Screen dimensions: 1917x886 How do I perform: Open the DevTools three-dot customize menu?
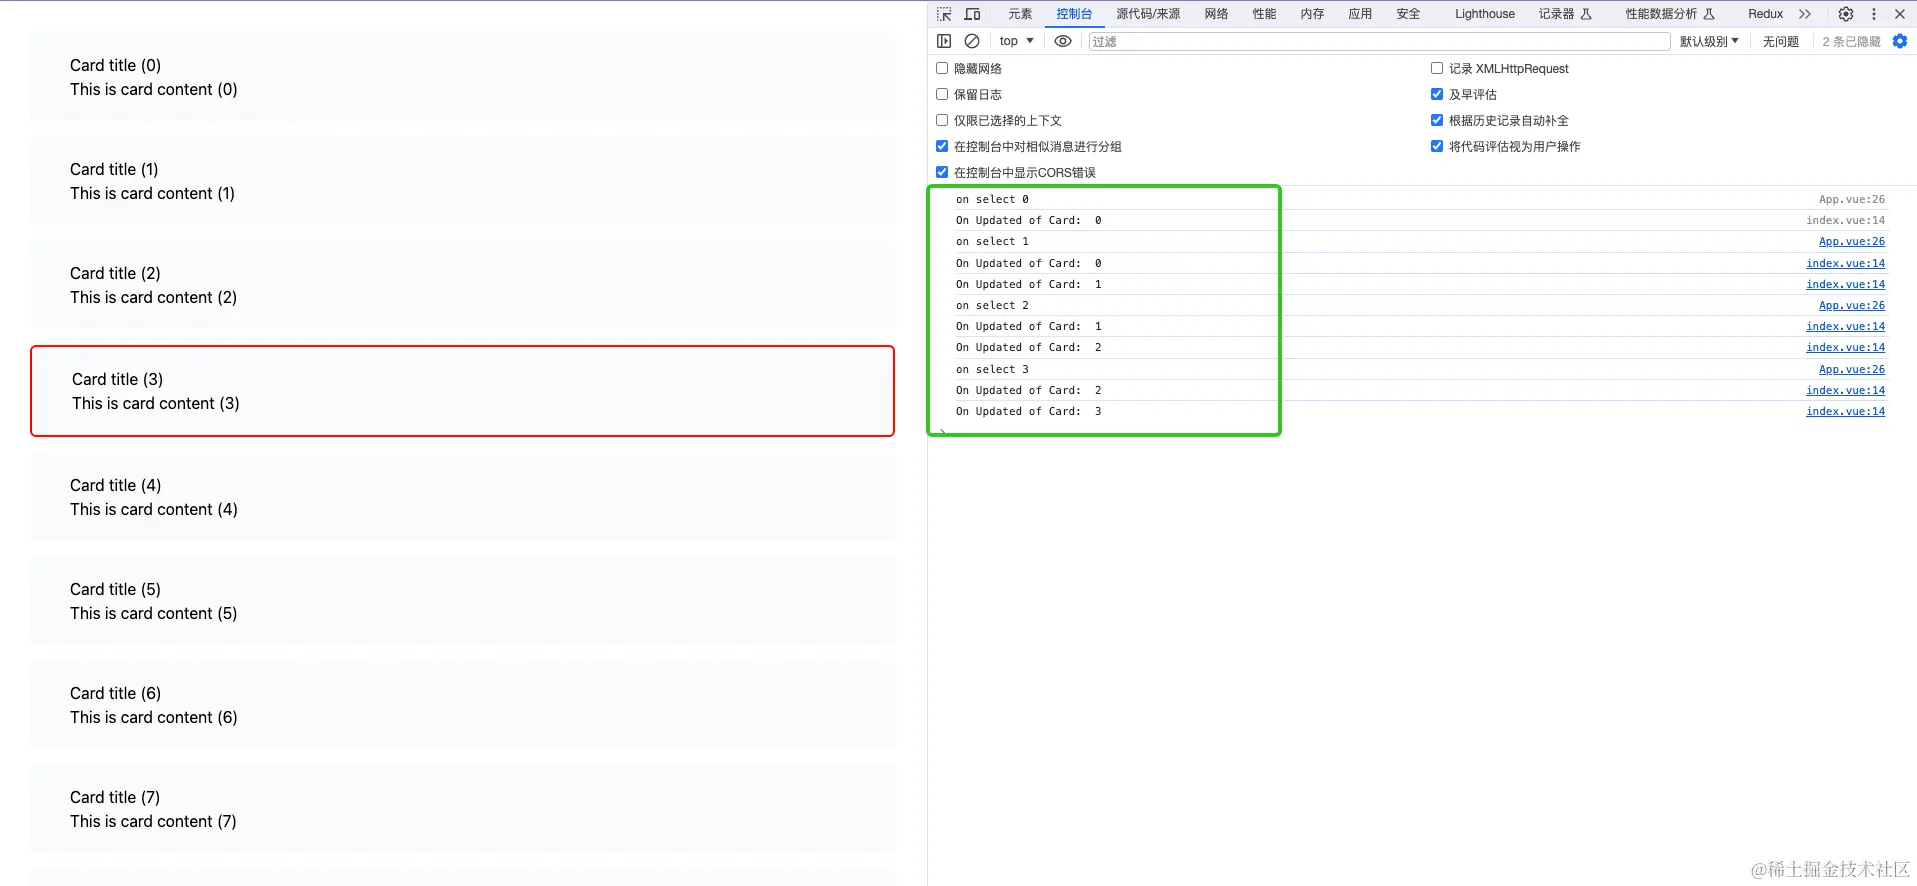click(1874, 14)
